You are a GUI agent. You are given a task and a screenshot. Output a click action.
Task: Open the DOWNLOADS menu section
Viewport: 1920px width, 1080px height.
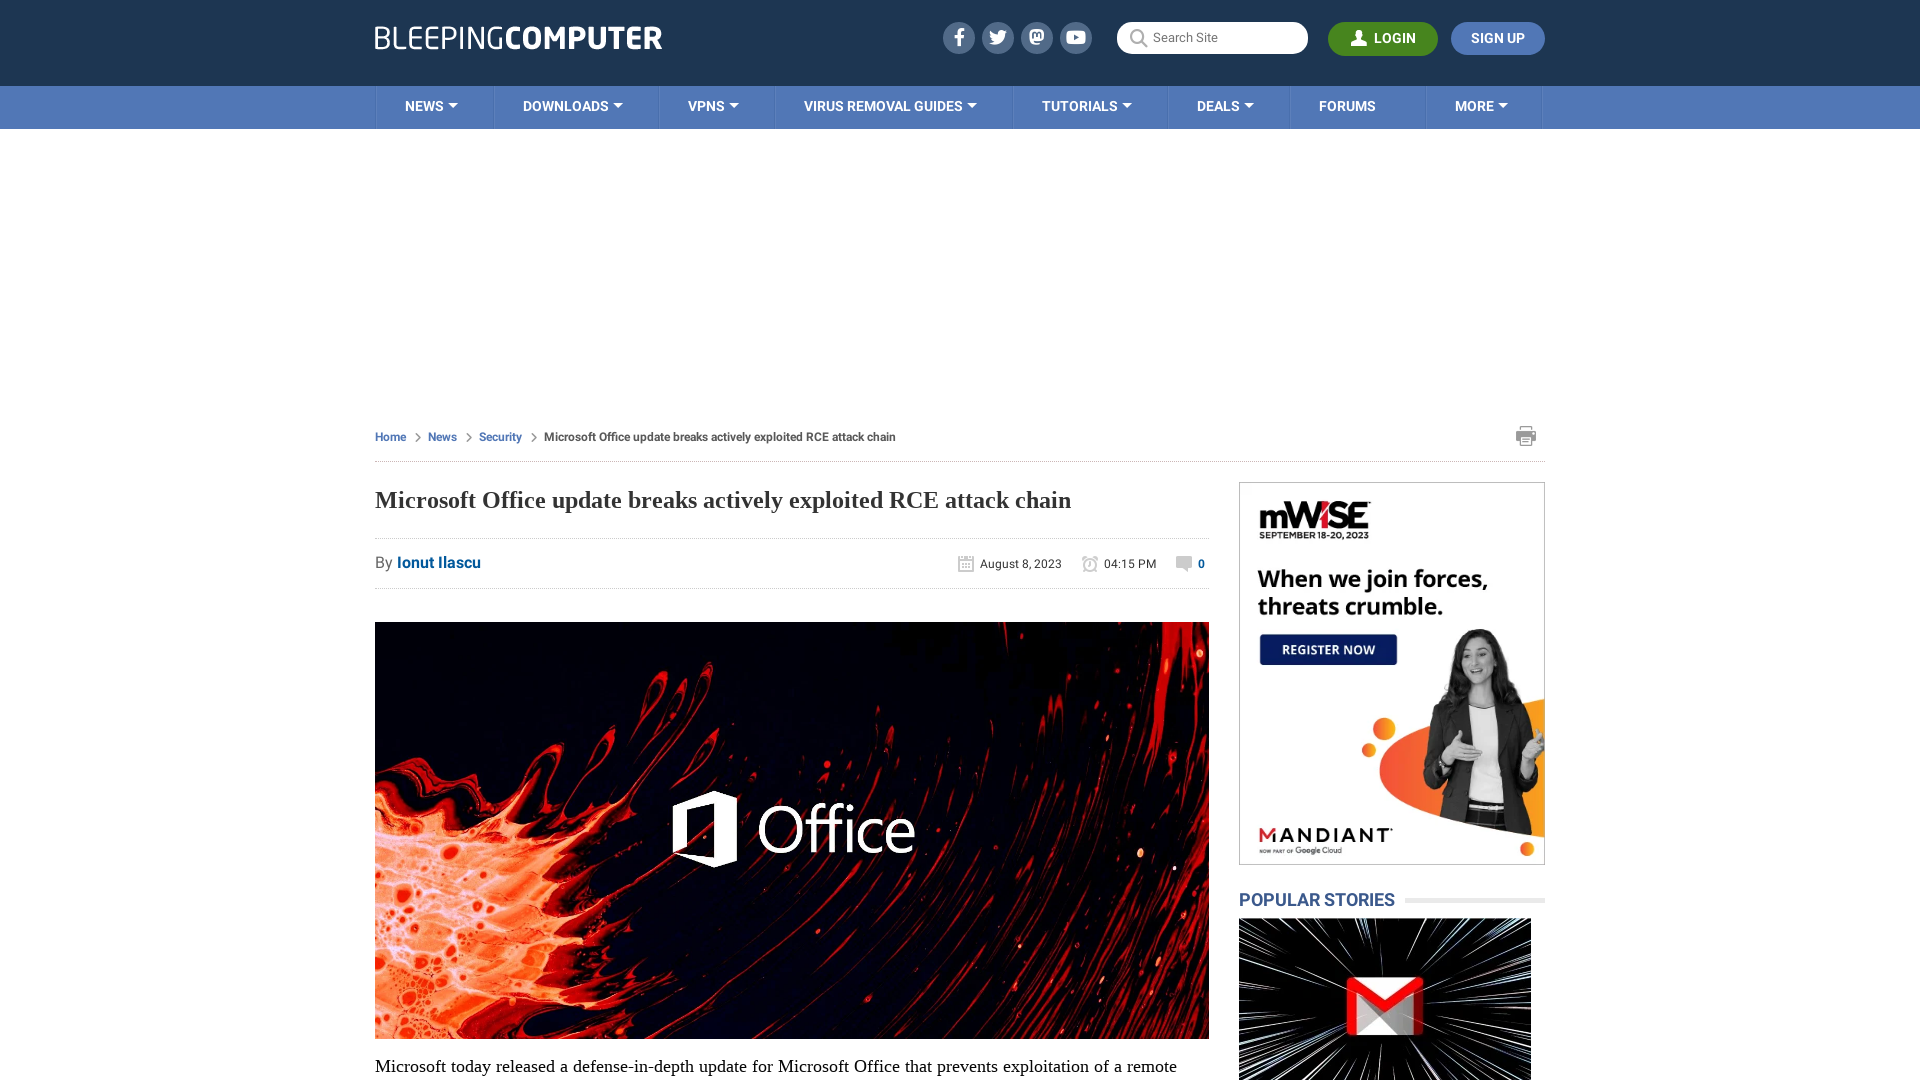[x=572, y=107]
